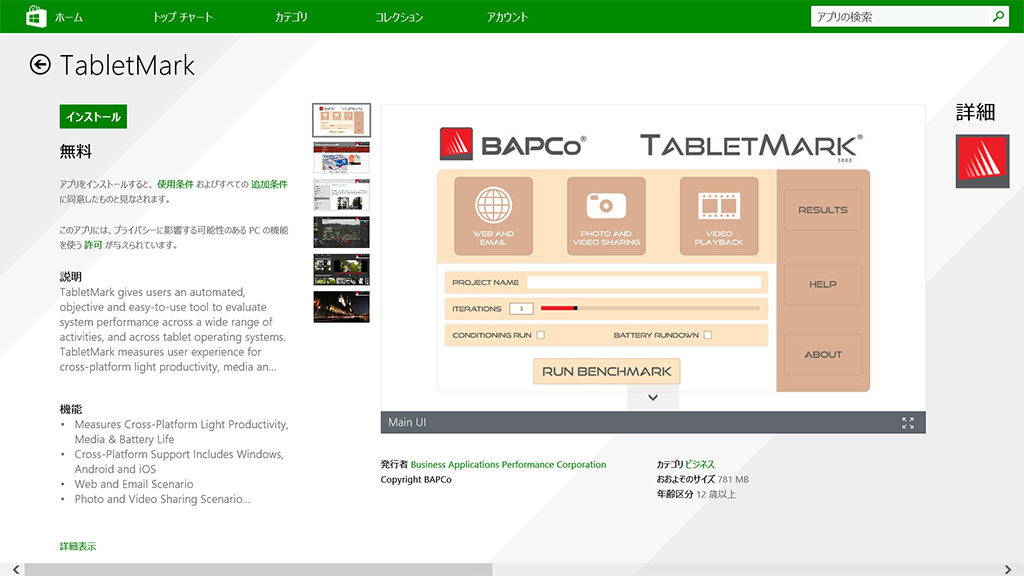The width and height of the screenshot is (1024, 576).
Task: Click the 12 歳以上 age rating
Action: 716,494
